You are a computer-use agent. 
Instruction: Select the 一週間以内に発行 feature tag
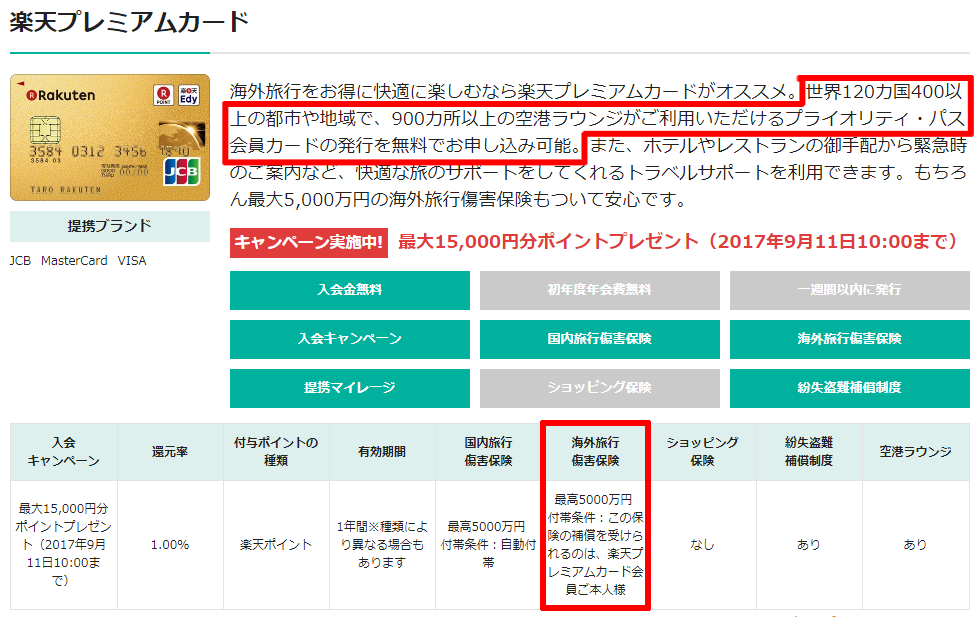click(849, 290)
